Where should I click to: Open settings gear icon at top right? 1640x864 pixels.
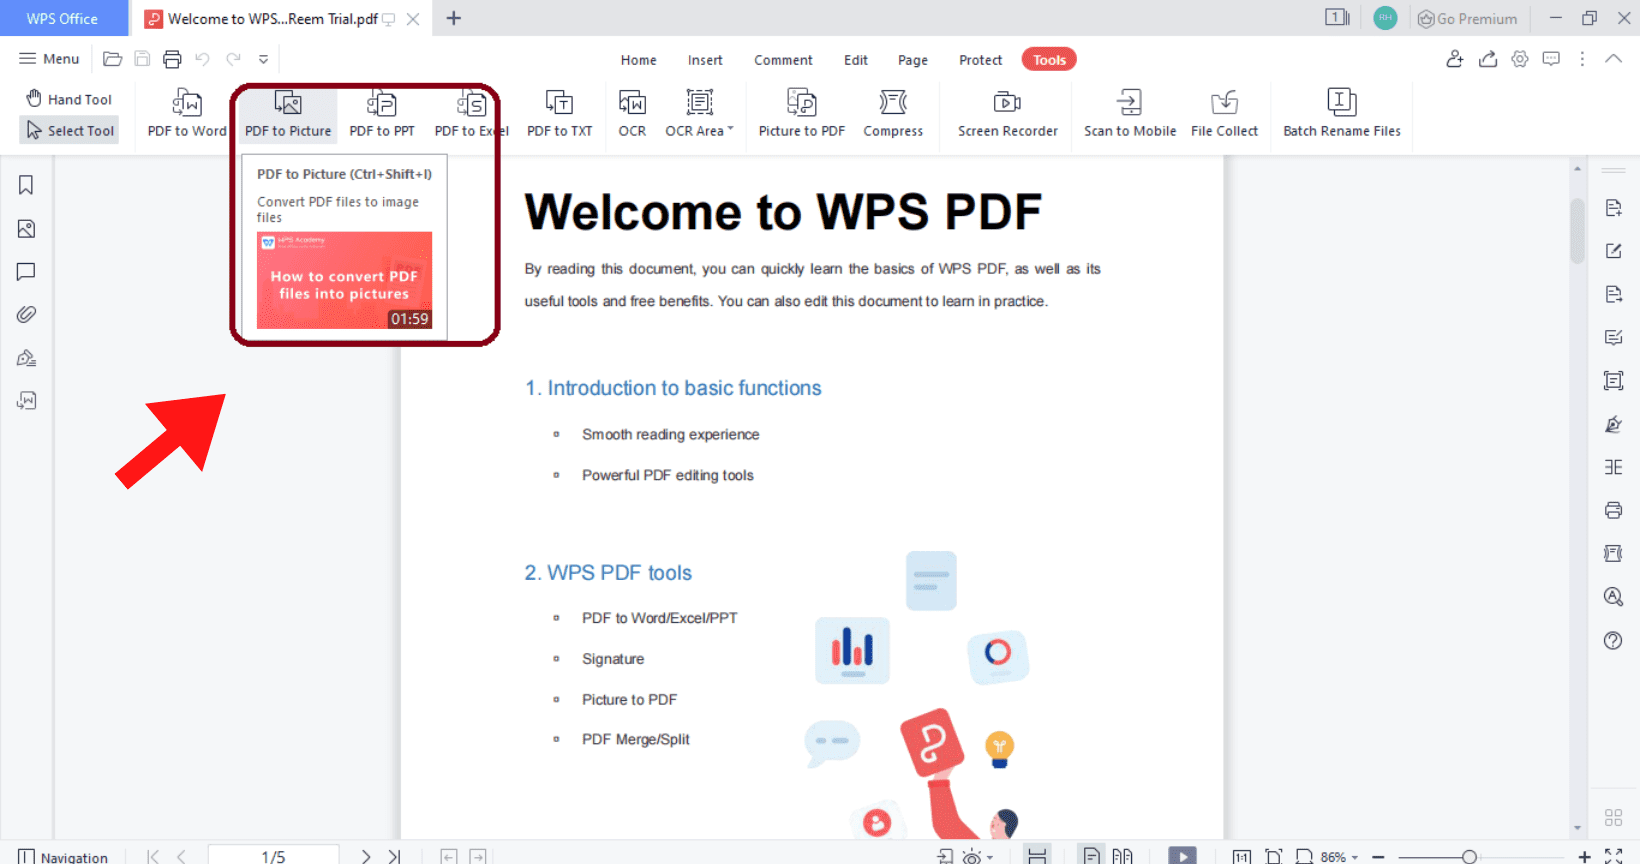click(x=1520, y=59)
